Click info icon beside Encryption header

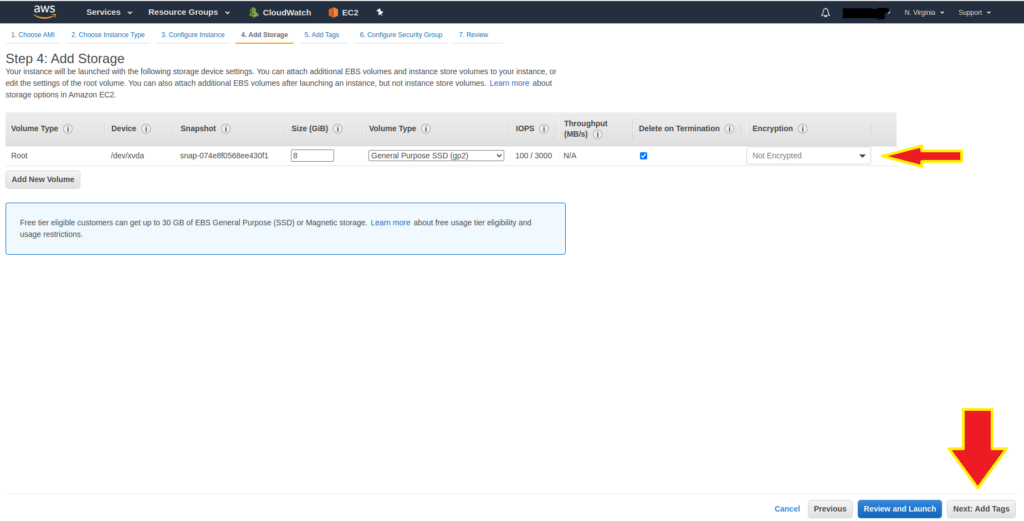coord(803,129)
